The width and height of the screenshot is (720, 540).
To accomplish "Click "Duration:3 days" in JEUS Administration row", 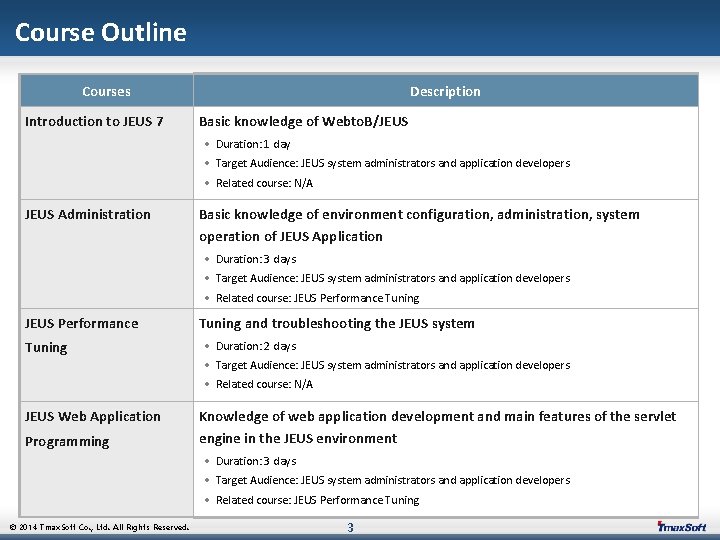I will (x=256, y=259).
